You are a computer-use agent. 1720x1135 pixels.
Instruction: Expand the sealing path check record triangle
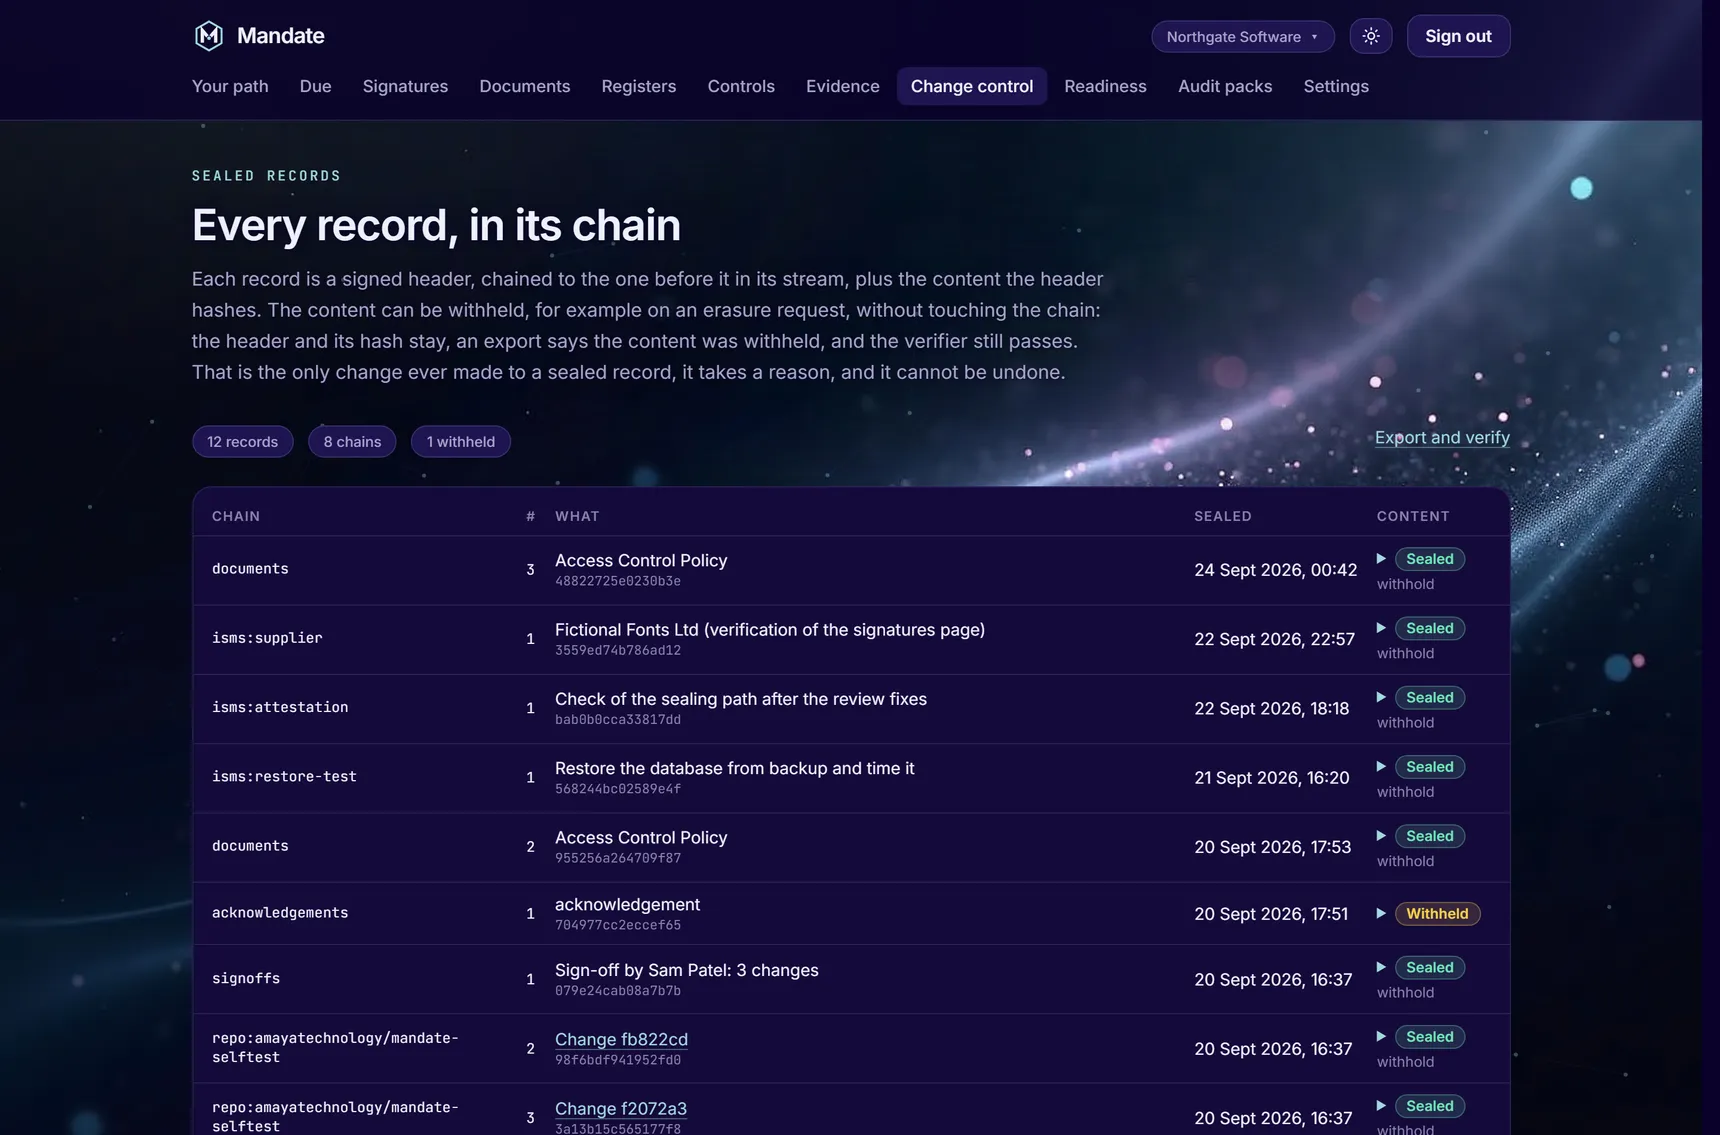click(x=1381, y=697)
